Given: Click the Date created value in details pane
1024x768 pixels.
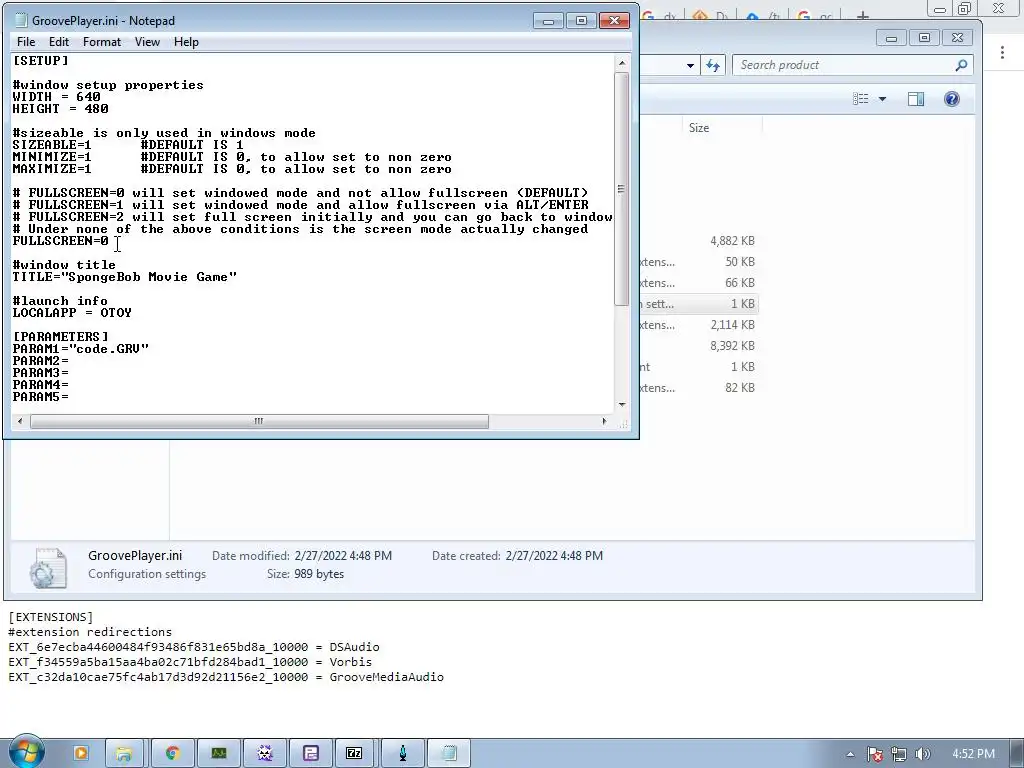Looking at the screenshot, I should point(554,556).
